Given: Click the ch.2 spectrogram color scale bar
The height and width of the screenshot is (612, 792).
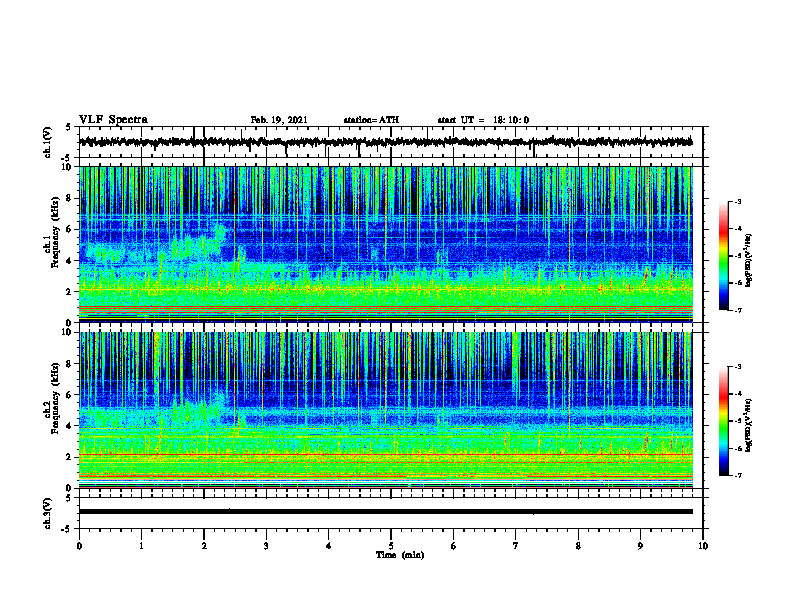Looking at the screenshot, I should (x=724, y=421).
